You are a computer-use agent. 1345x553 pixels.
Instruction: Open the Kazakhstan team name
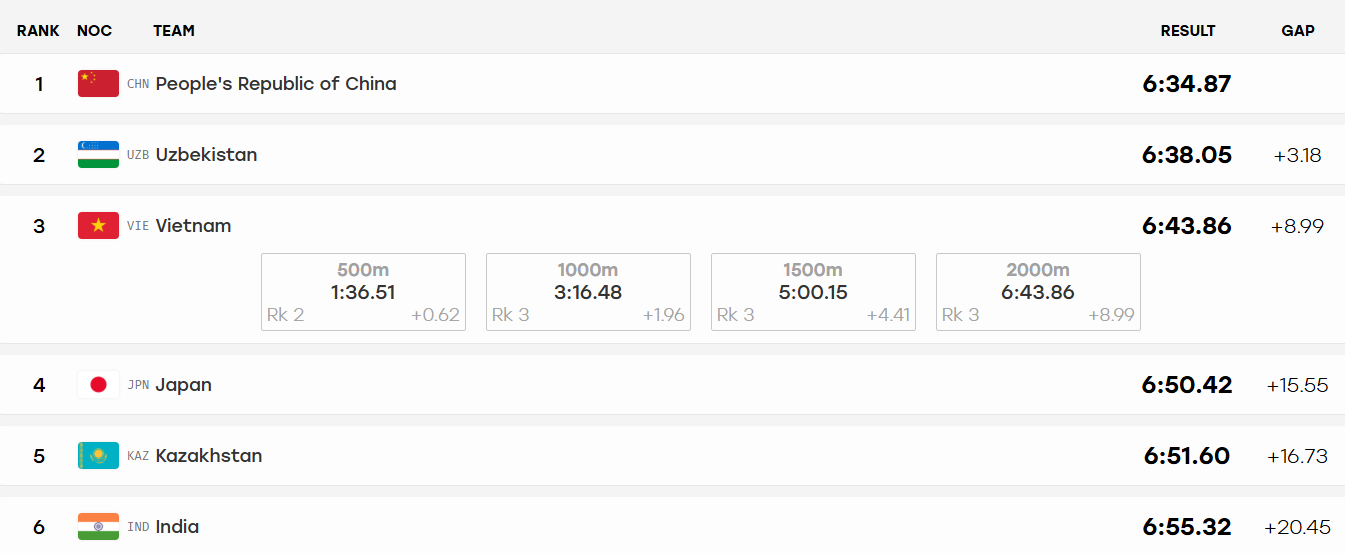click(209, 456)
